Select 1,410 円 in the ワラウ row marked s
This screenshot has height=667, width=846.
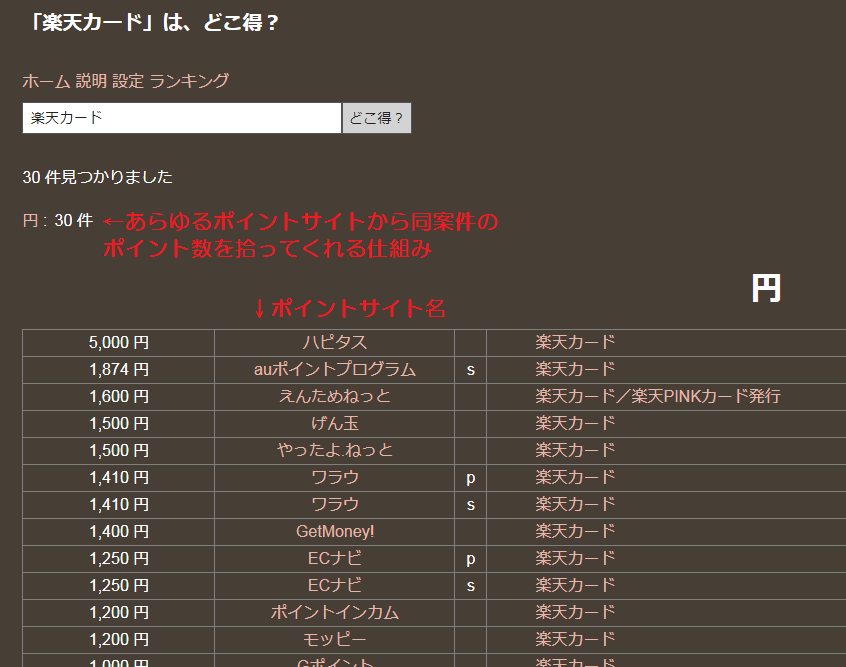(119, 505)
